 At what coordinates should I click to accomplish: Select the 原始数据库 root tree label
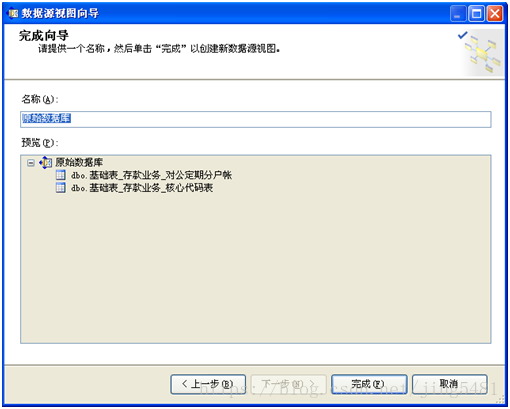[x=79, y=162]
